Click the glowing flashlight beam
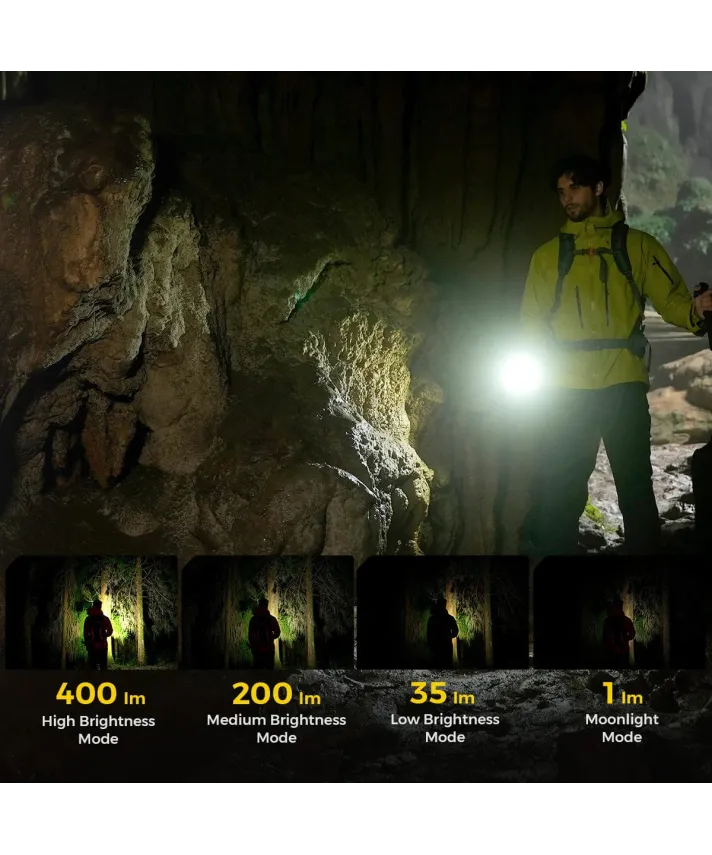Viewport: 712px width, 855px height. (x=520, y=373)
